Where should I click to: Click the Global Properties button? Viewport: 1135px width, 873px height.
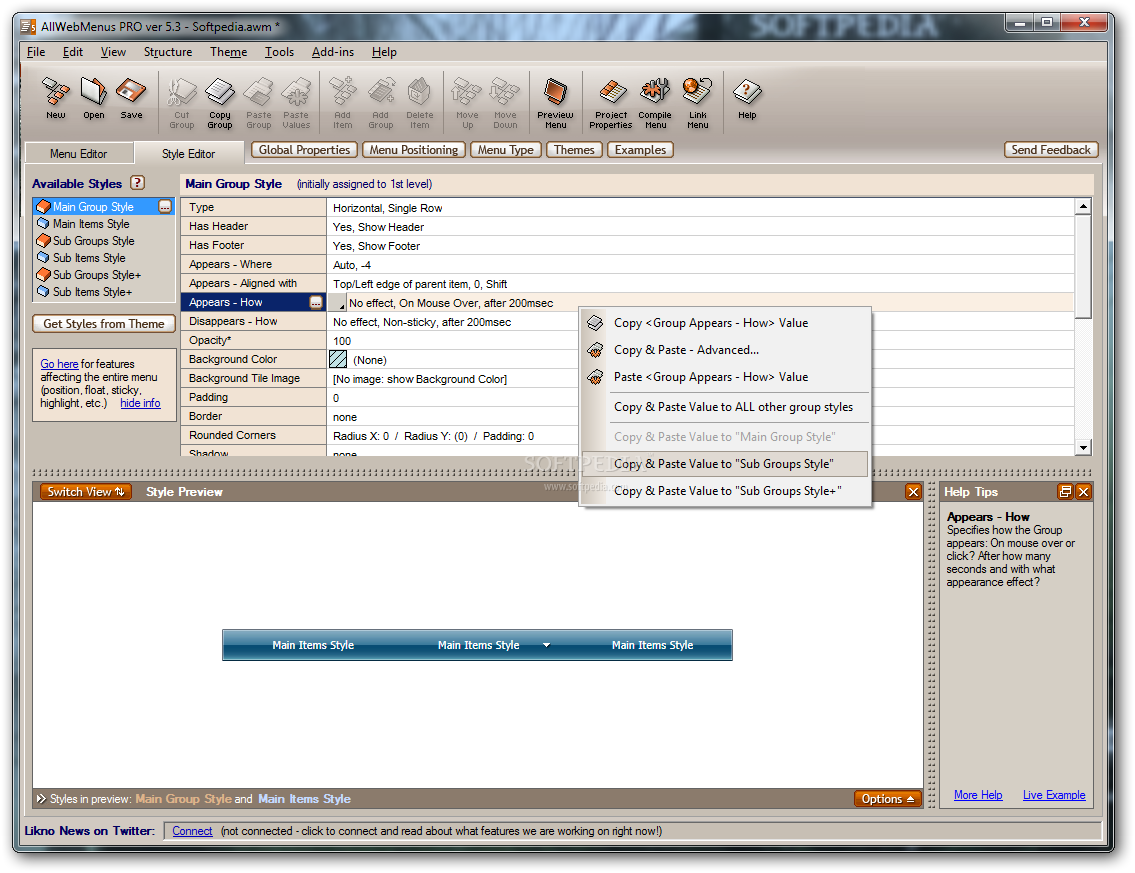pos(305,150)
